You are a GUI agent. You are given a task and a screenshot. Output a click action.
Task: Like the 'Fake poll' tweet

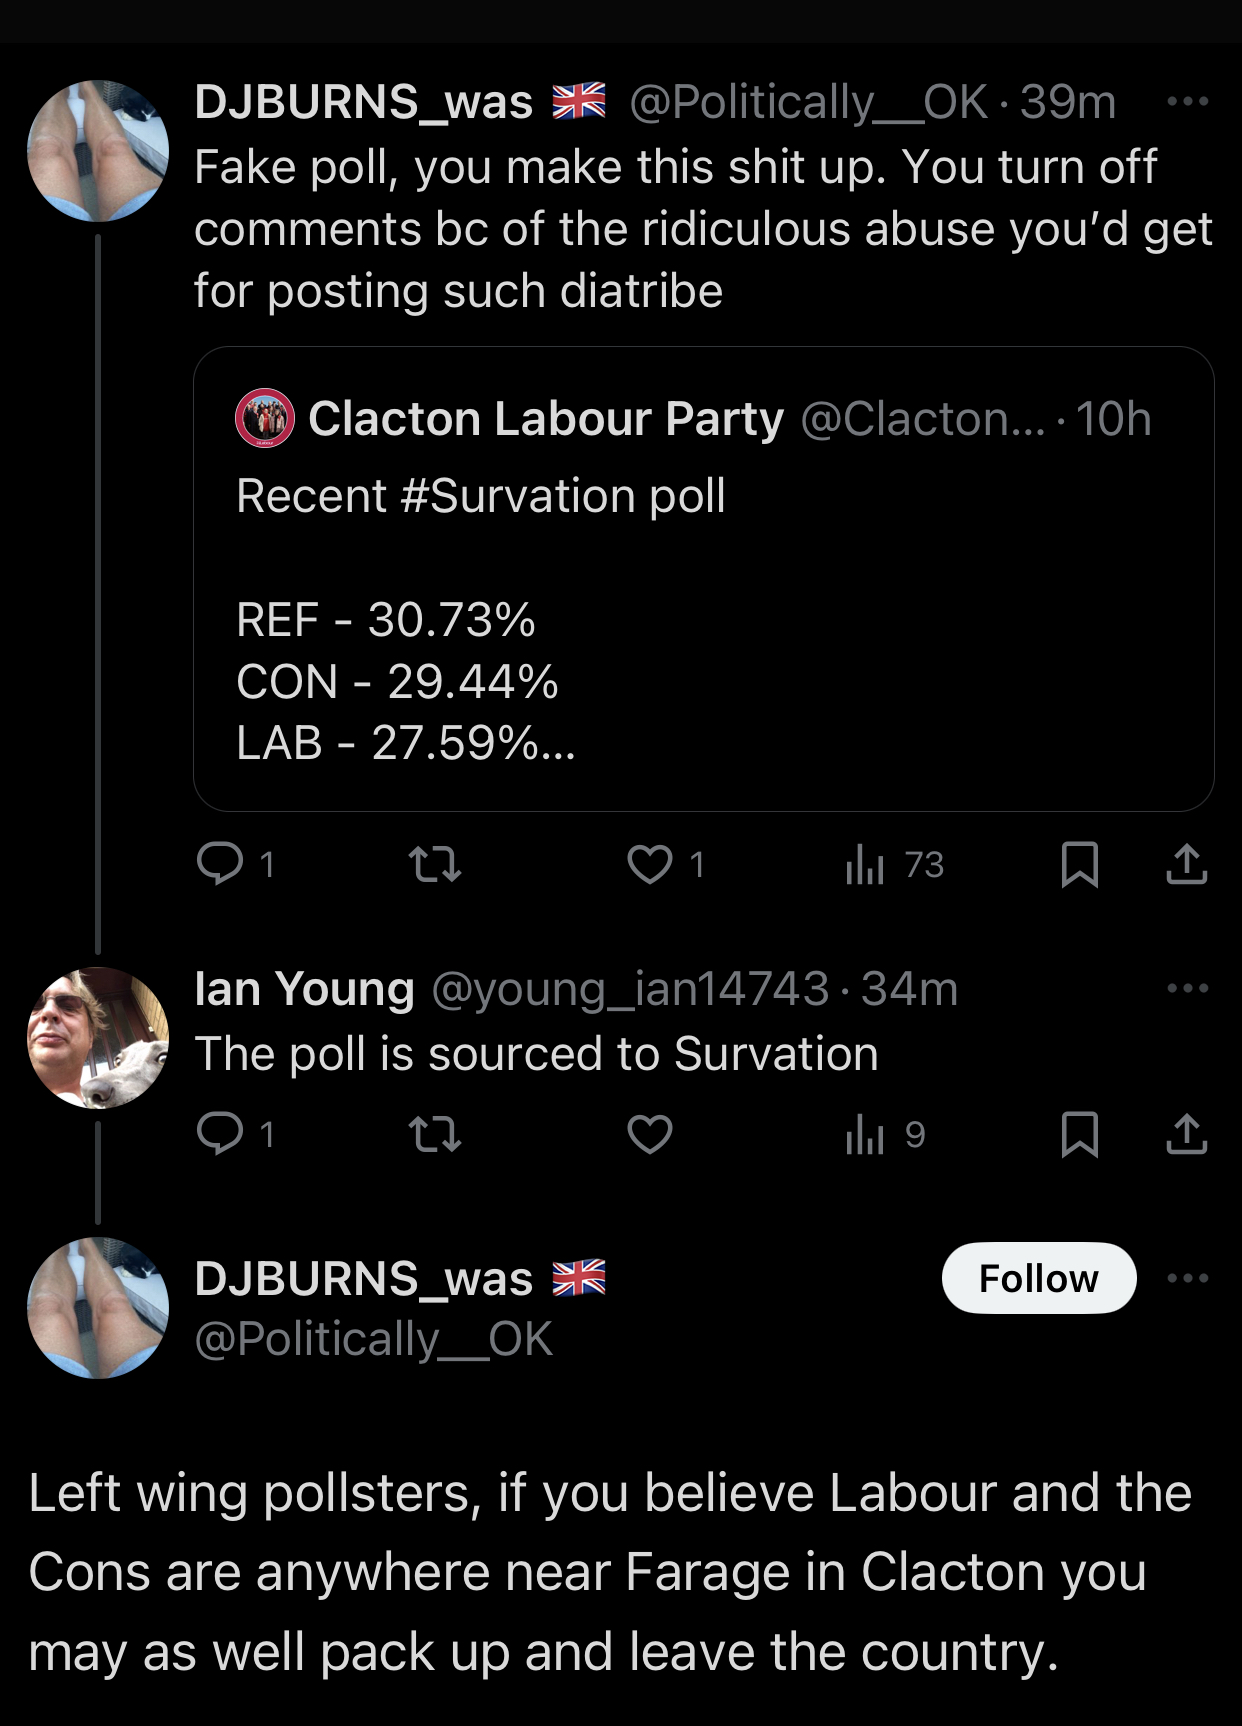[650, 864]
